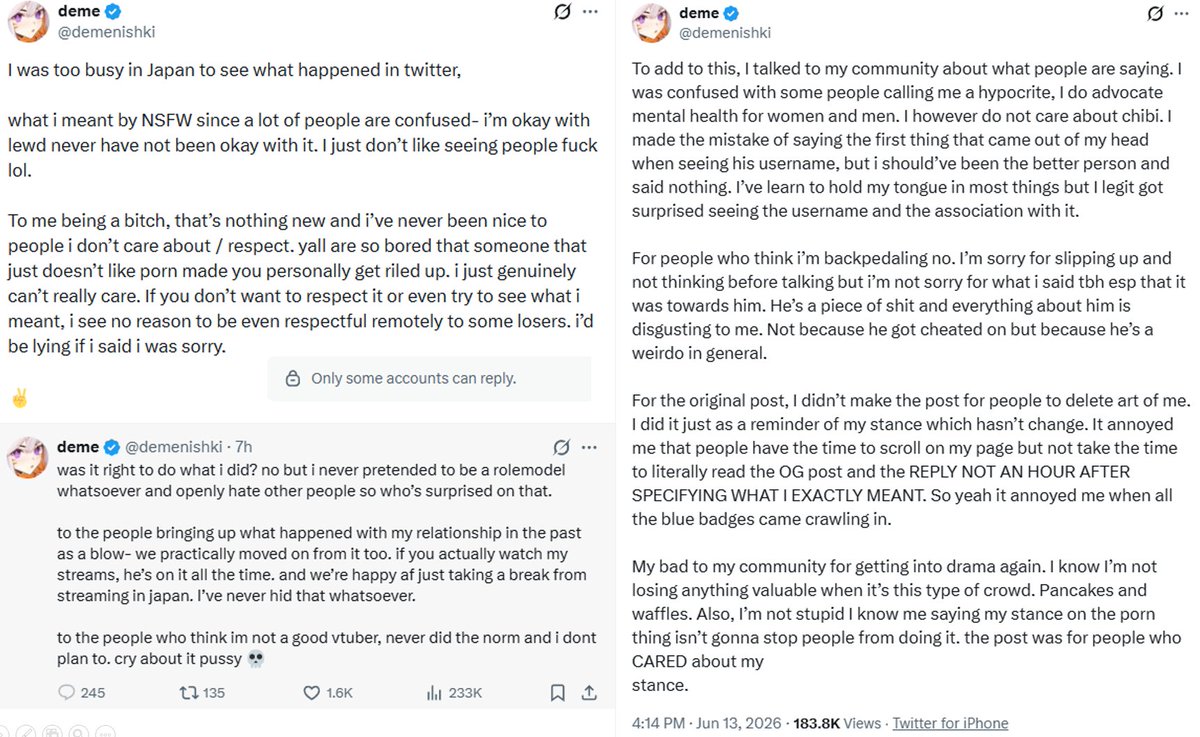Like the post with 1.6K hearts

pos(311,692)
